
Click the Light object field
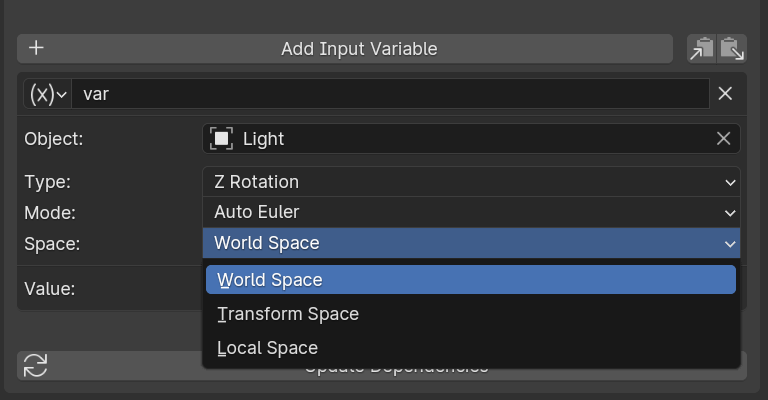coord(460,139)
